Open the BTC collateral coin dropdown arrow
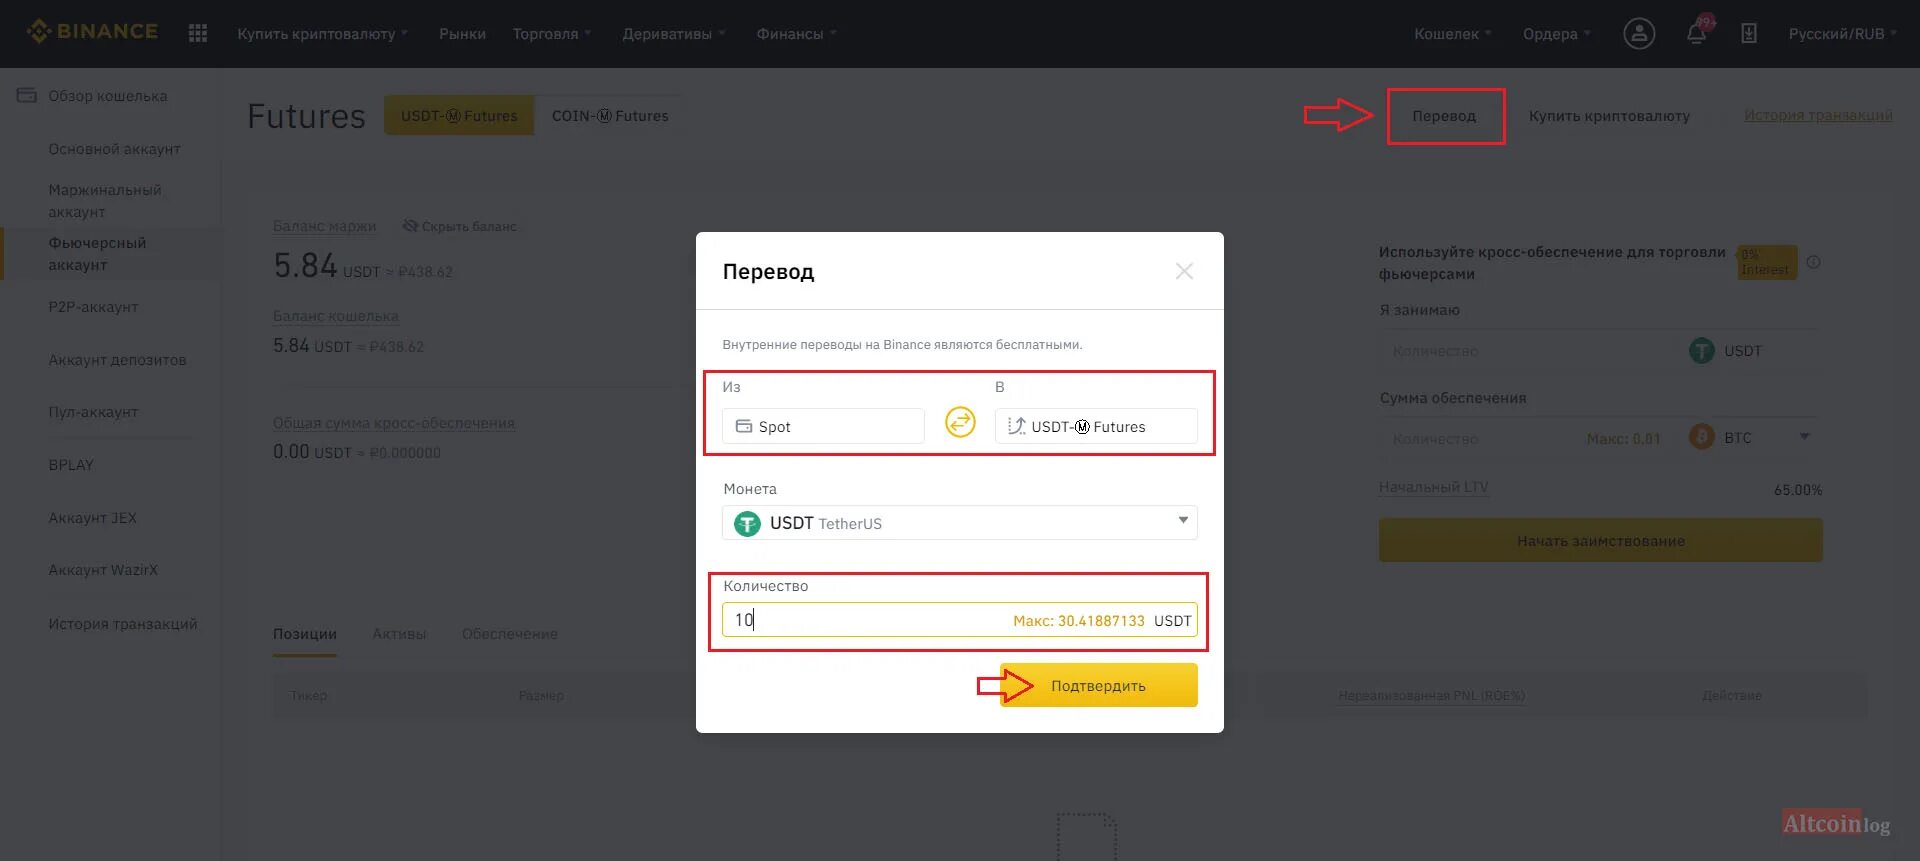Image resolution: width=1920 pixels, height=861 pixels. pos(1804,436)
